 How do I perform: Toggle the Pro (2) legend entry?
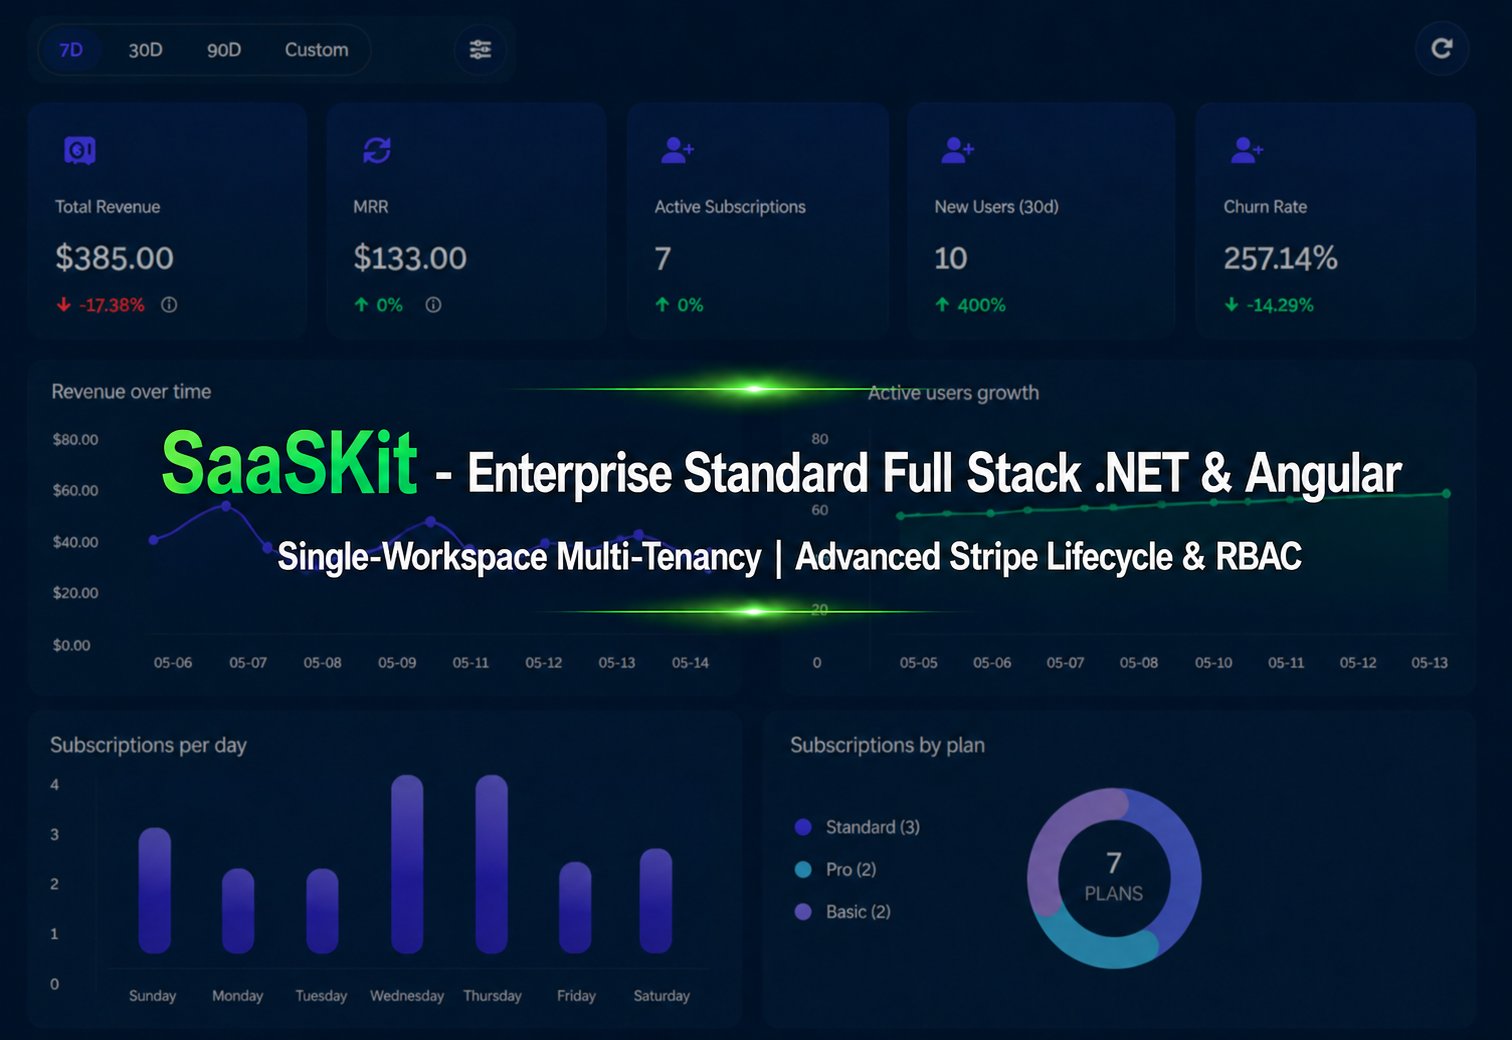click(x=835, y=869)
